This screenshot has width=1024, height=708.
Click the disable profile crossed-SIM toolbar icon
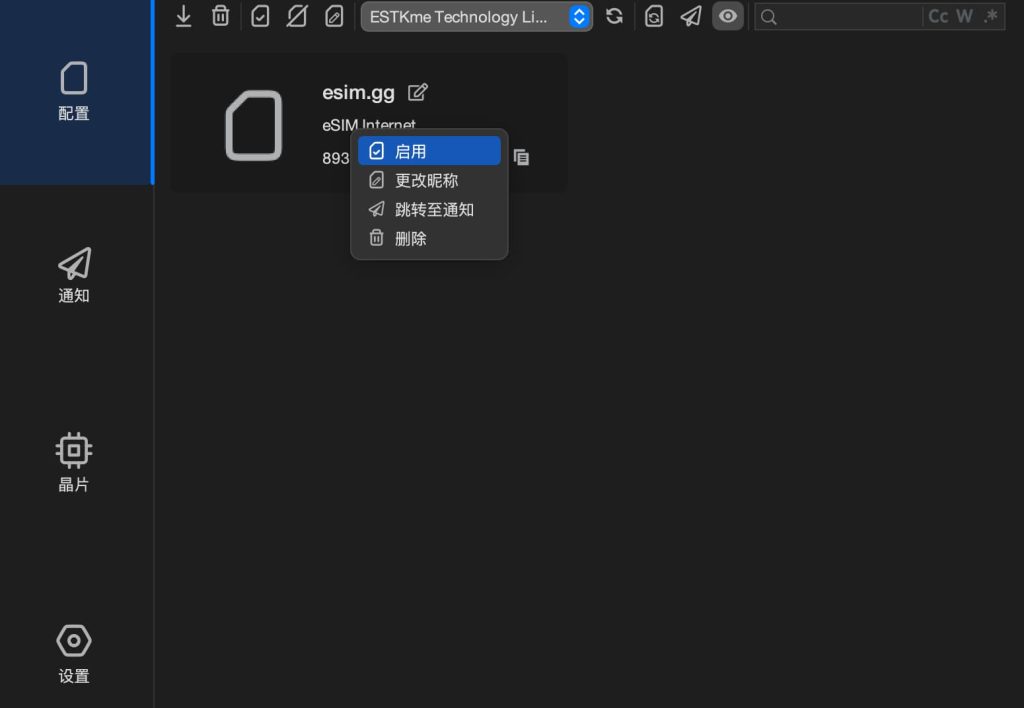(x=297, y=16)
